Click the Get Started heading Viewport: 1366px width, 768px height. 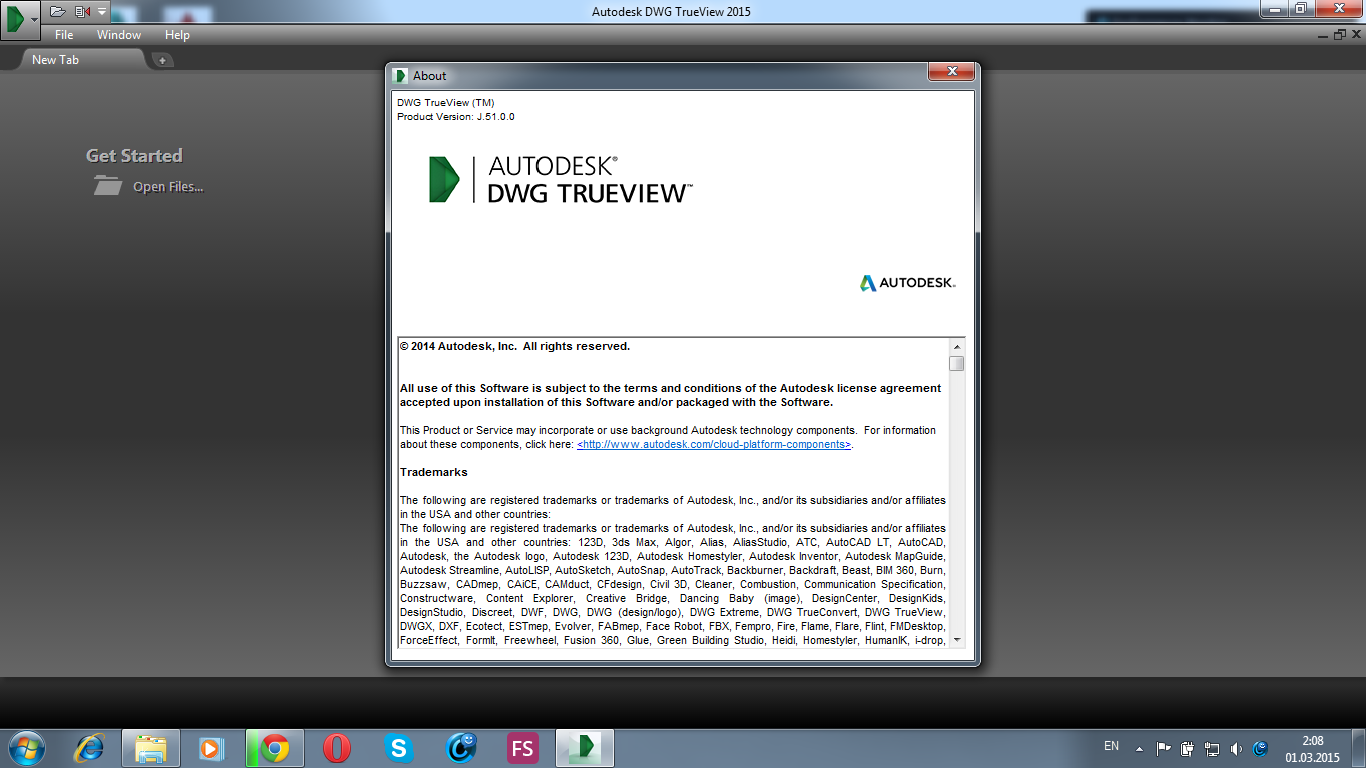tap(134, 155)
